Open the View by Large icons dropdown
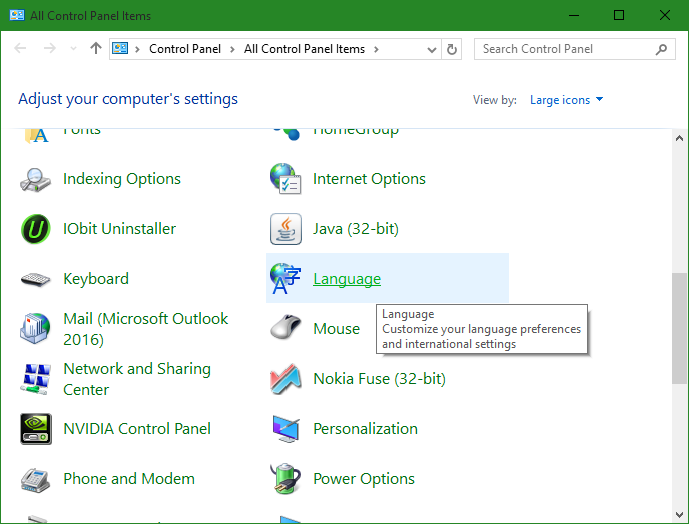689x524 pixels. pyautogui.click(x=566, y=100)
